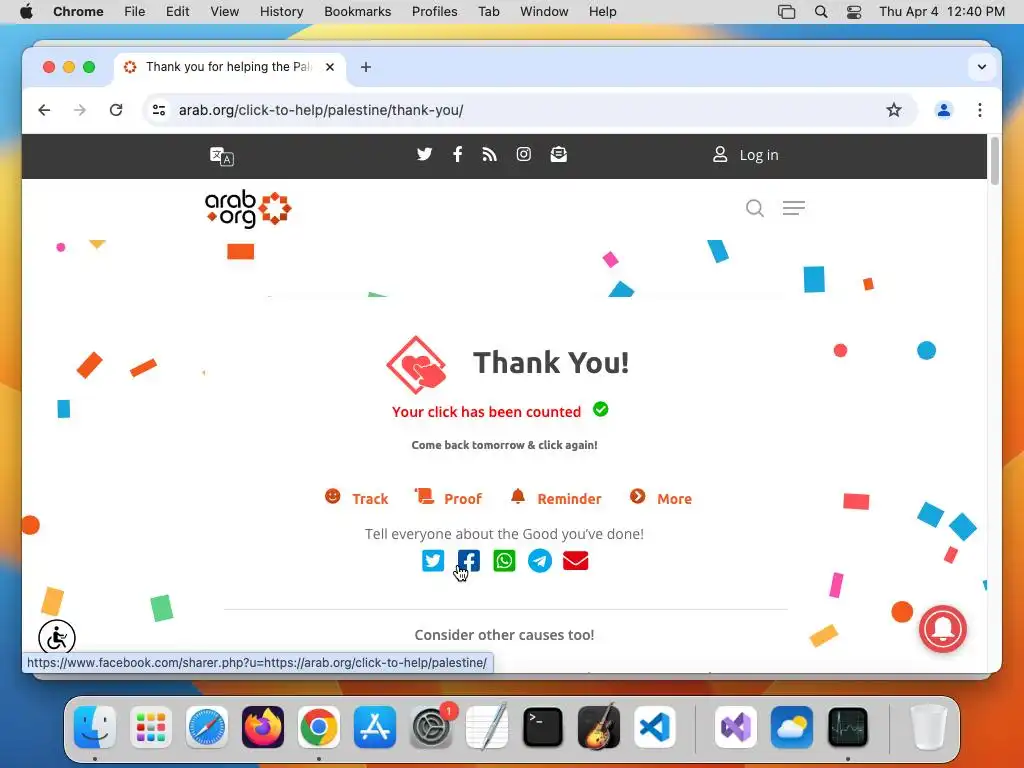The image size is (1024, 768).
Task: Open System Settings from the dock
Action: tap(431, 726)
